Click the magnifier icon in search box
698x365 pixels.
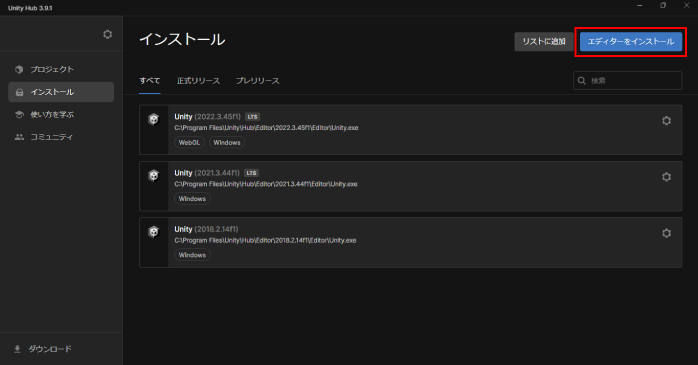point(581,81)
